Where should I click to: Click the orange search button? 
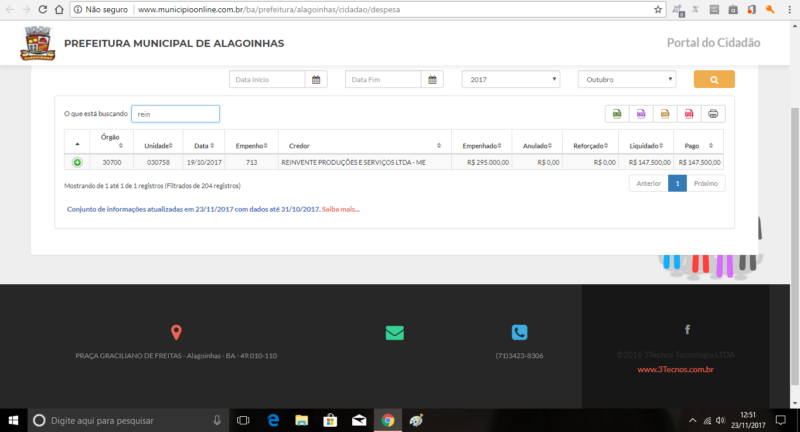coord(714,79)
